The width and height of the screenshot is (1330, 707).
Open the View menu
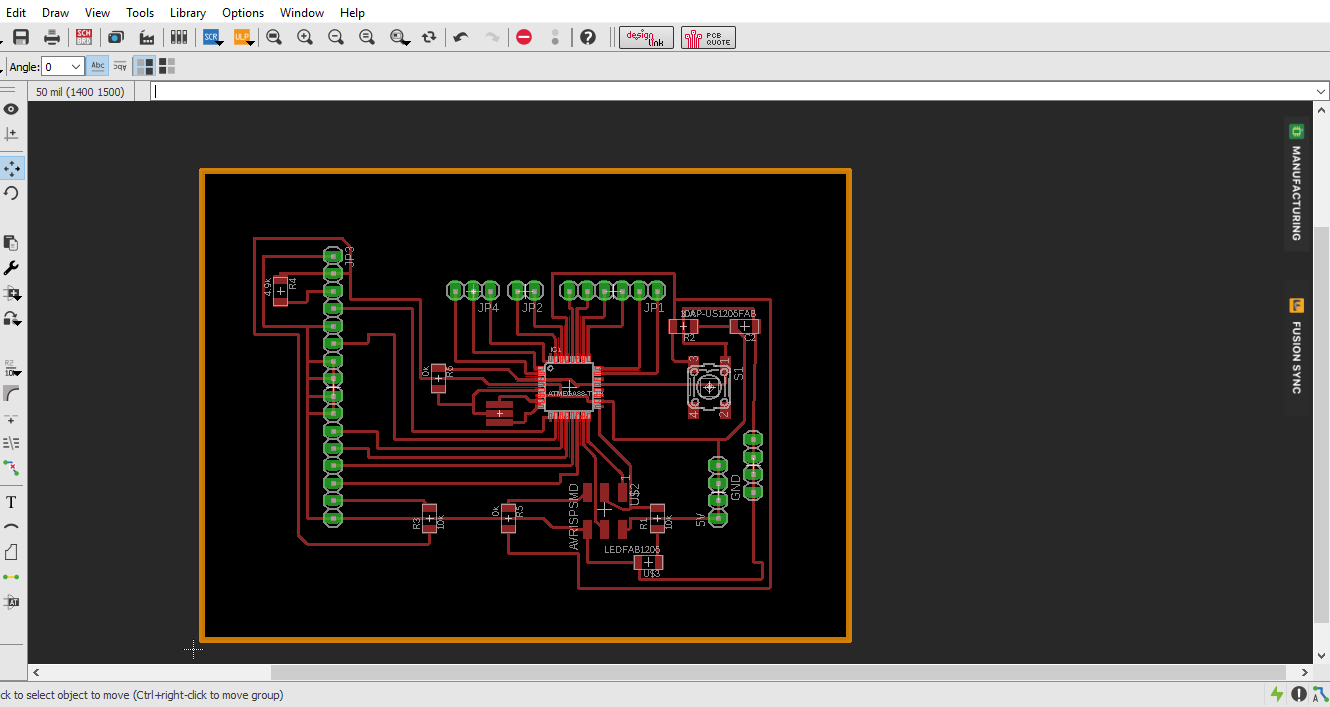tap(98, 13)
